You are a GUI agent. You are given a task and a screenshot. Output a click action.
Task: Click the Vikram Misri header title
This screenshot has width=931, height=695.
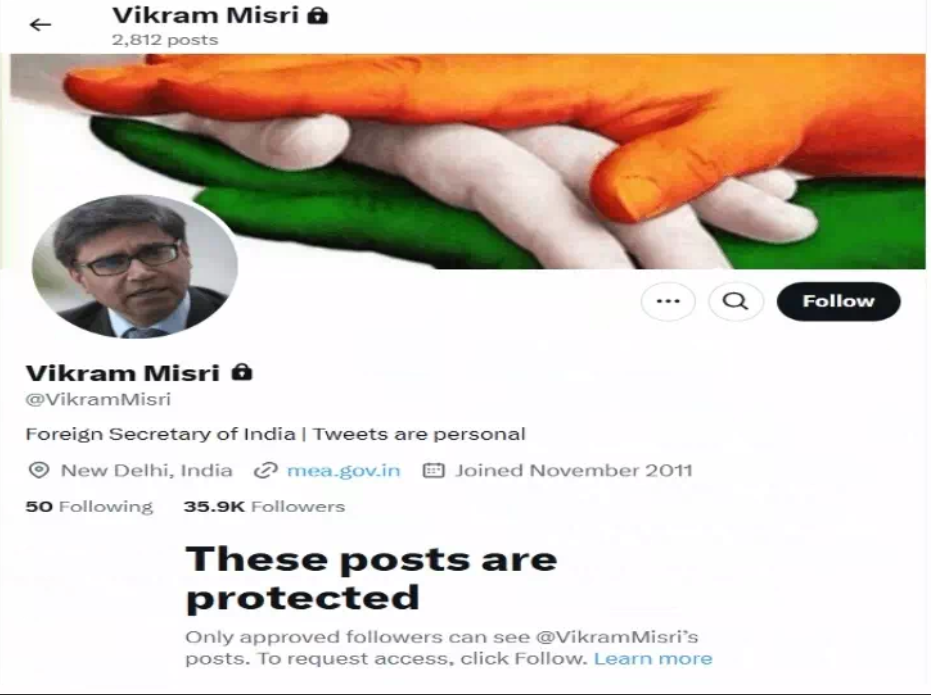pyautogui.click(x=205, y=15)
